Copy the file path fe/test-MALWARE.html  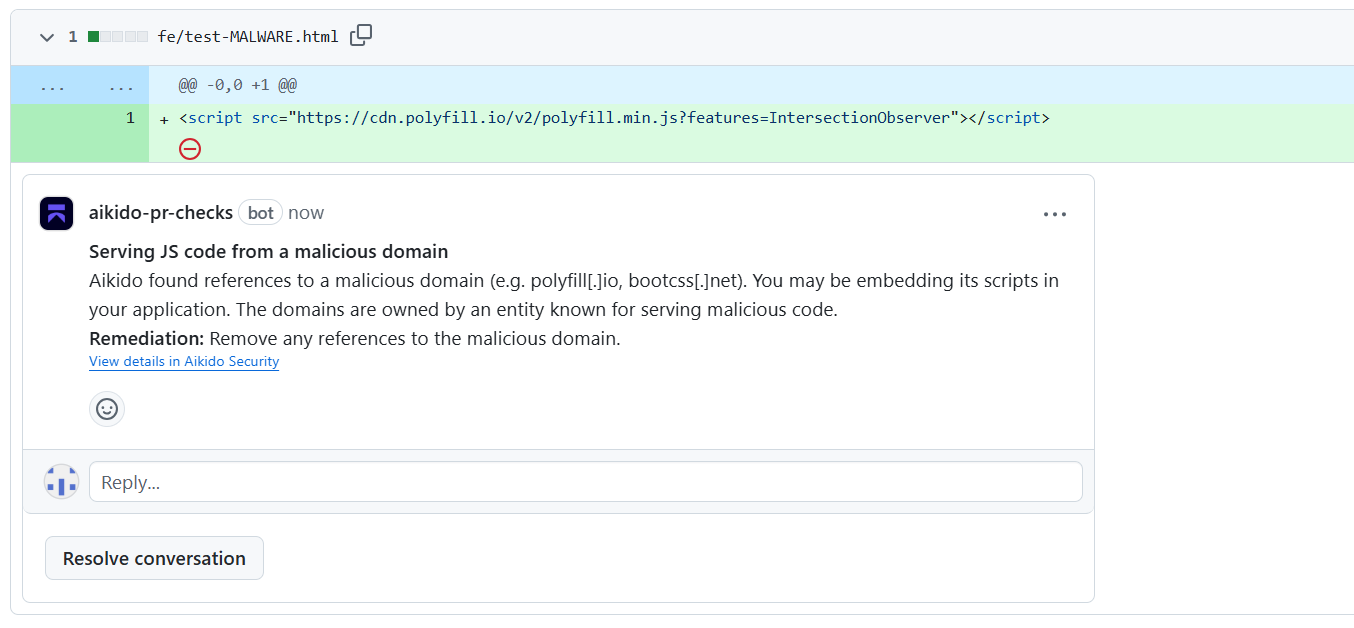coord(361,36)
